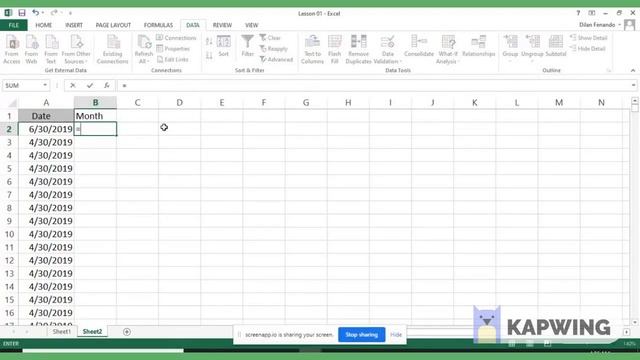Click the Insert Function fx icon
Screen dimensions: 640x360
pyautogui.click(x=107, y=85)
